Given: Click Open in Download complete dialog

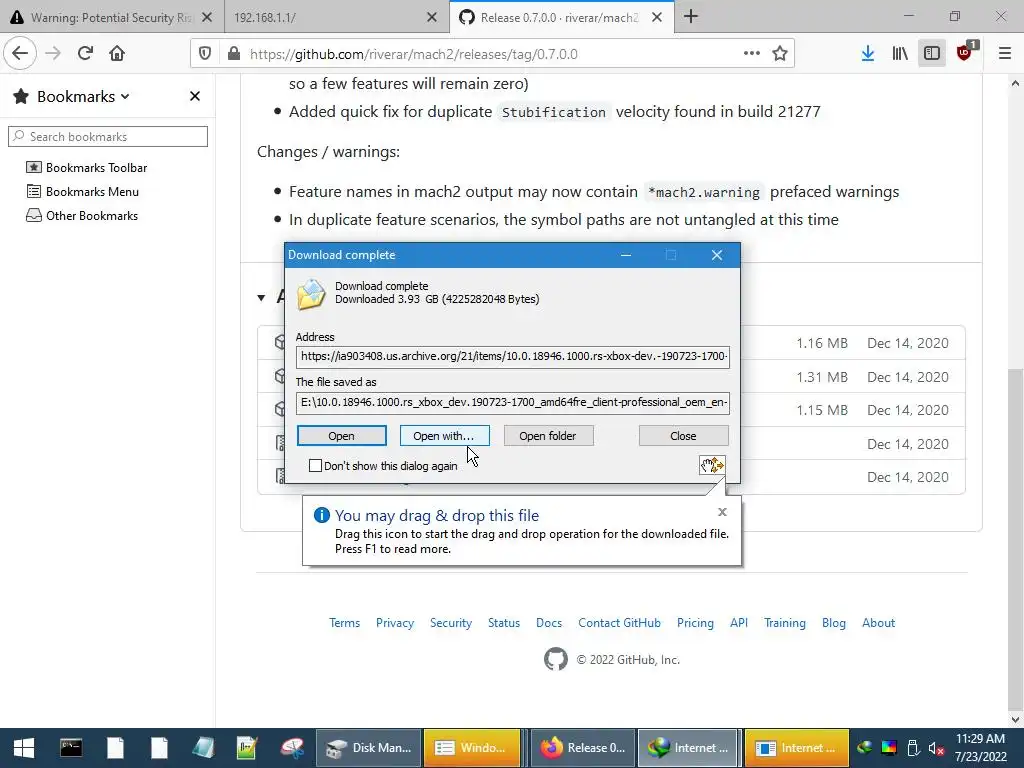Looking at the screenshot, I should click(342, 436).
